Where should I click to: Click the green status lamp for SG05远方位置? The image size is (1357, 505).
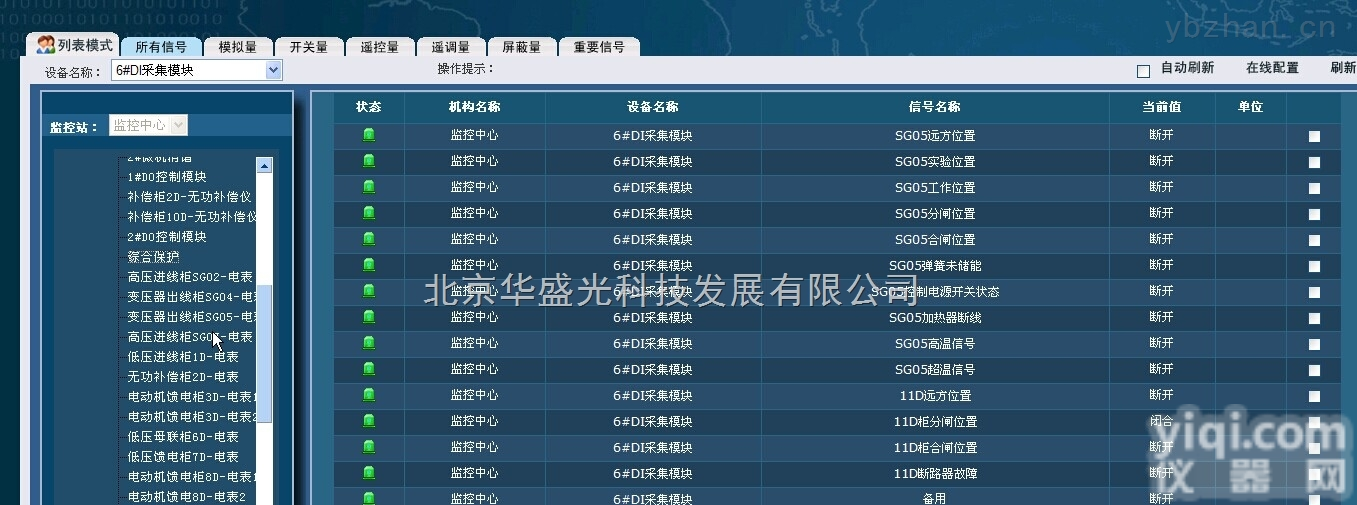[369, 135]
